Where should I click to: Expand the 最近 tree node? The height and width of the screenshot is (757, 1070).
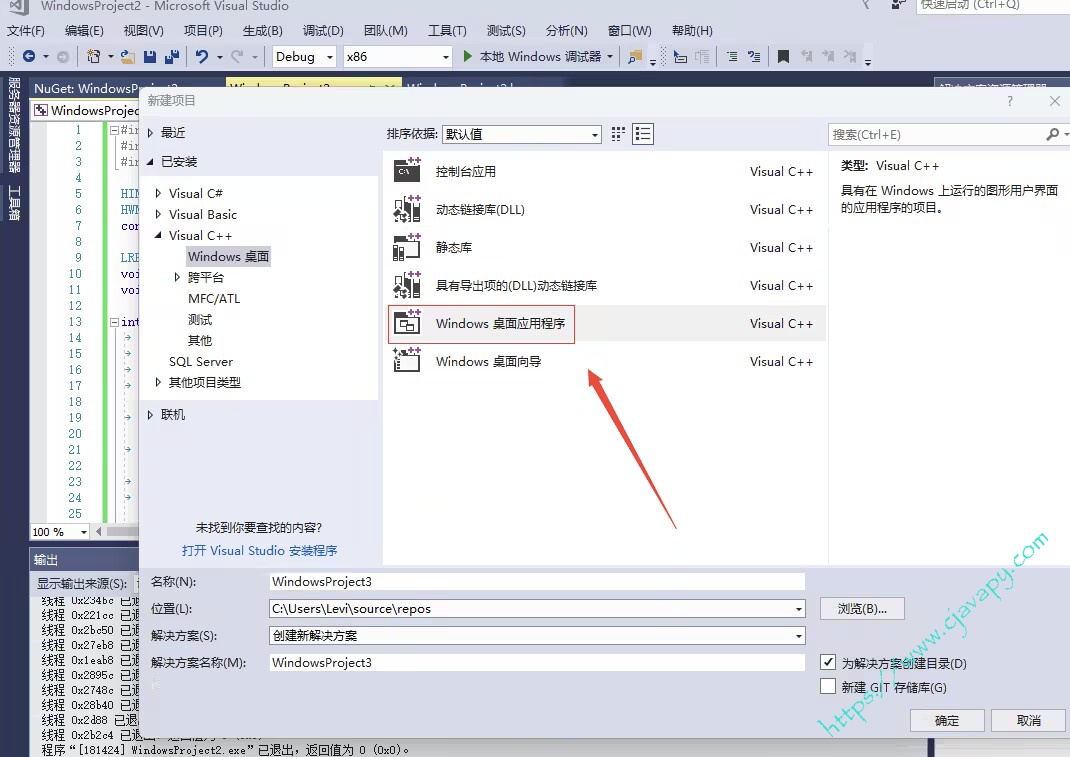click(x=151, y=133)
